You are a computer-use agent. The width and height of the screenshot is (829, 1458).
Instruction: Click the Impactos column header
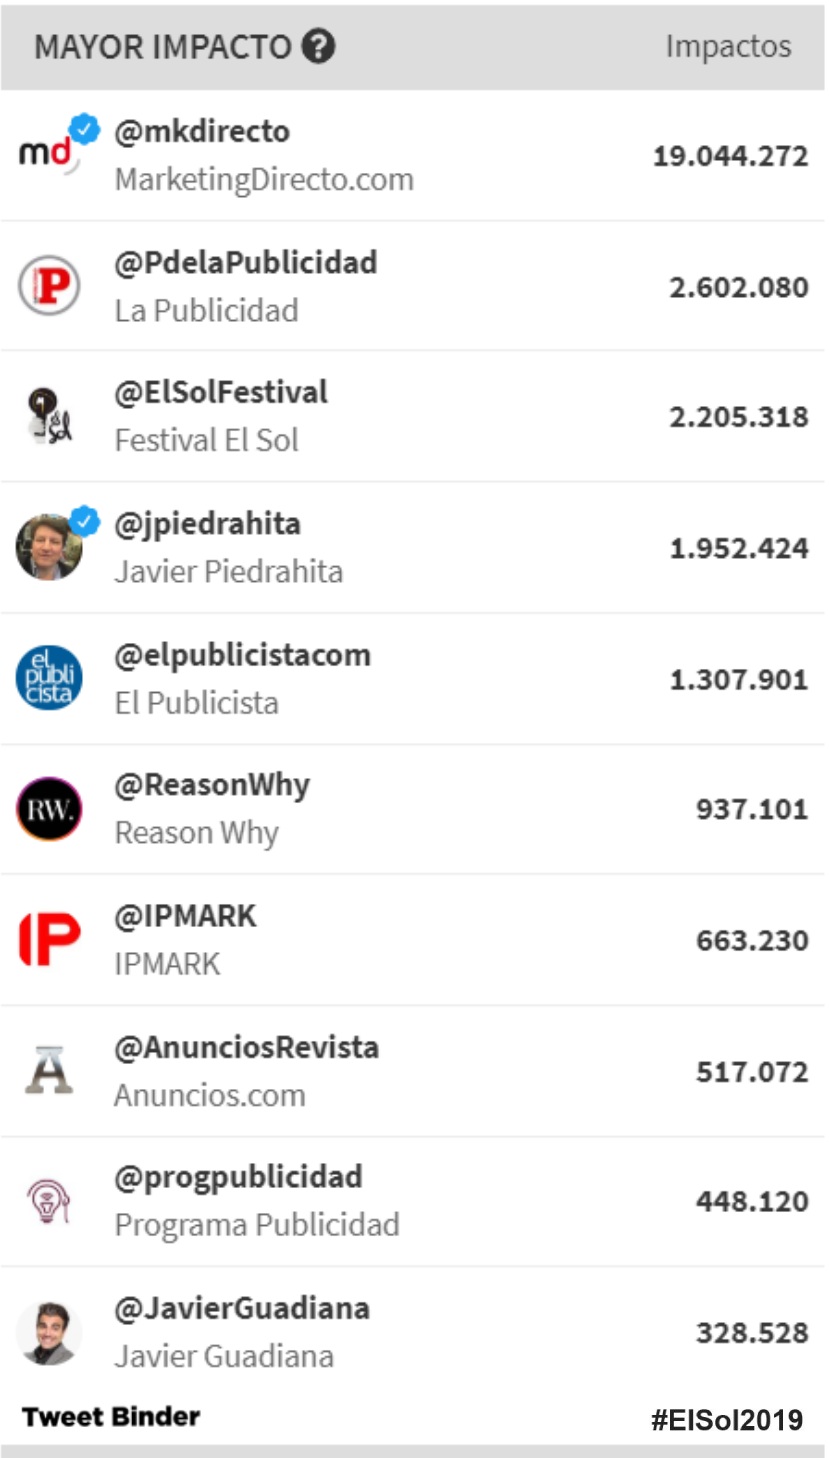(x=728, y=46)
